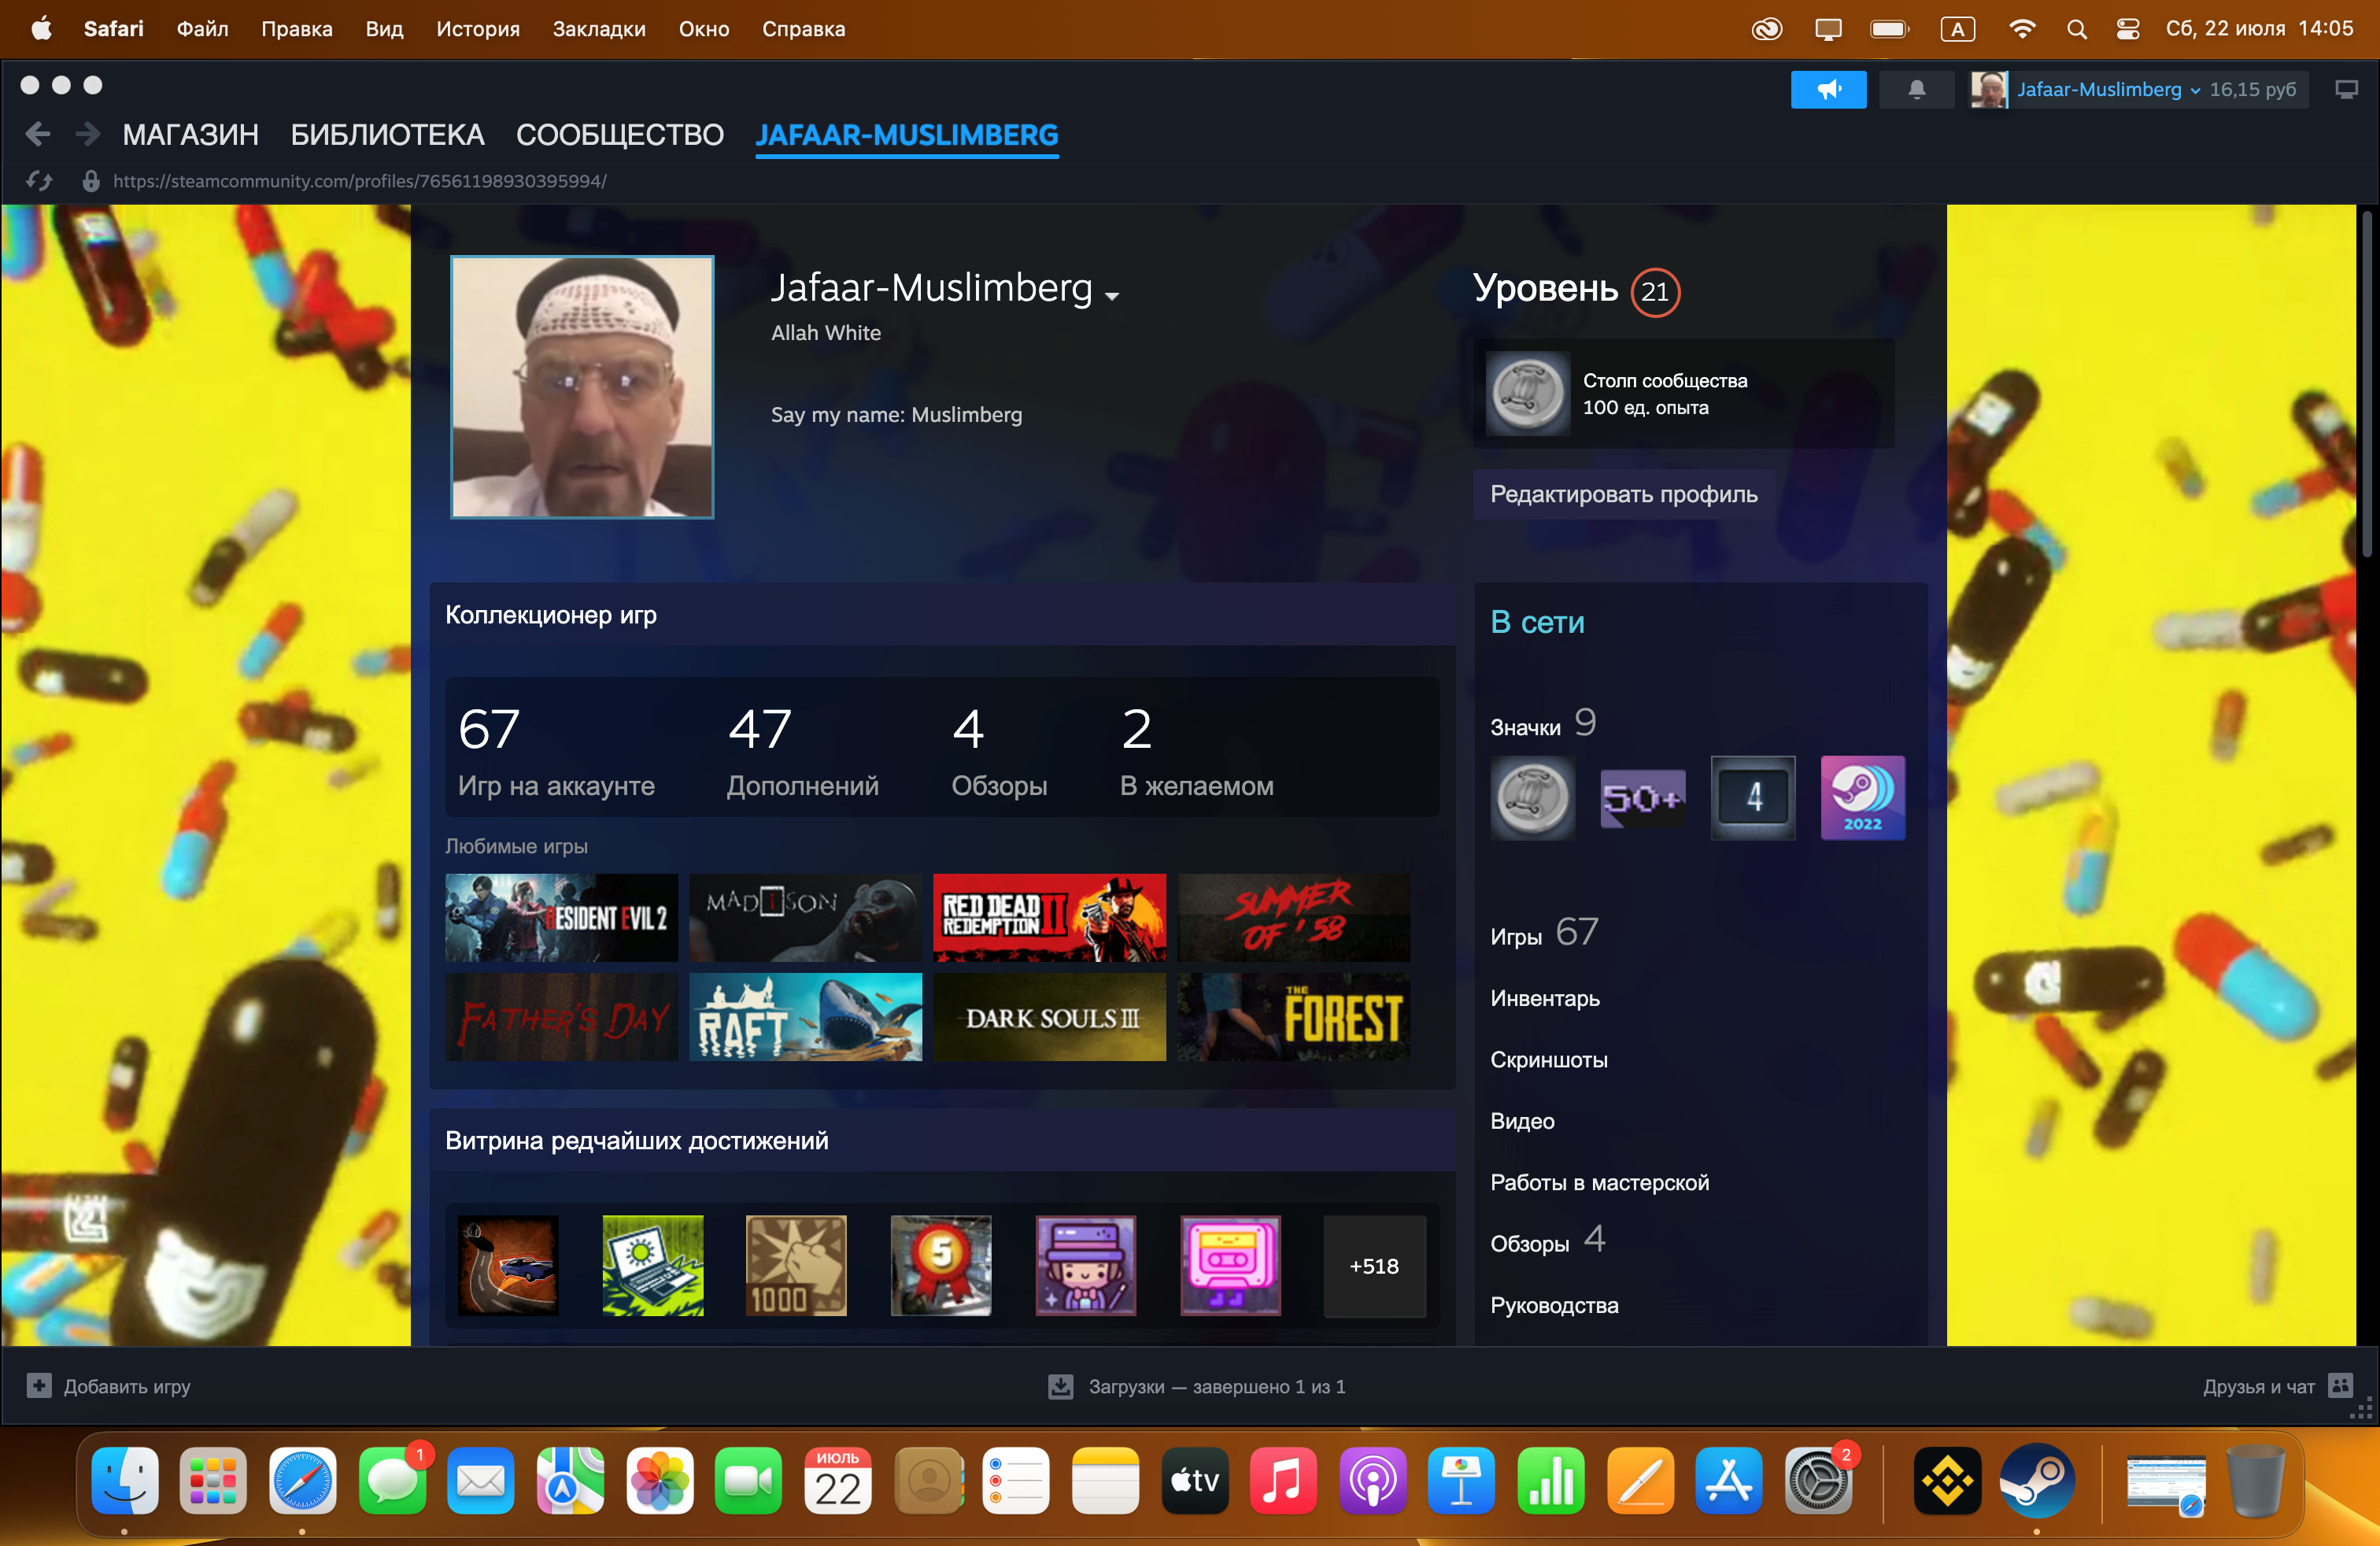This screenshot has height=1546, width=2380.
Task: Open Red Dead Redemption II thumbnail
Action: point(1049,917)
